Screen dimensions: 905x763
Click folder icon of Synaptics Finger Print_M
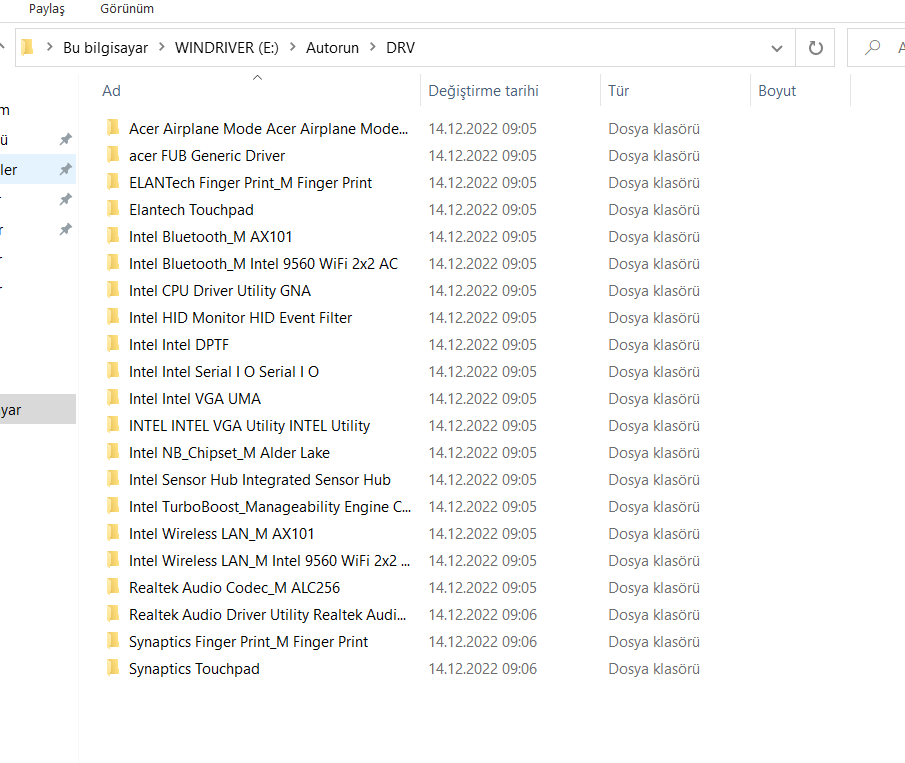pyautogui.click(x=113, y=641)
